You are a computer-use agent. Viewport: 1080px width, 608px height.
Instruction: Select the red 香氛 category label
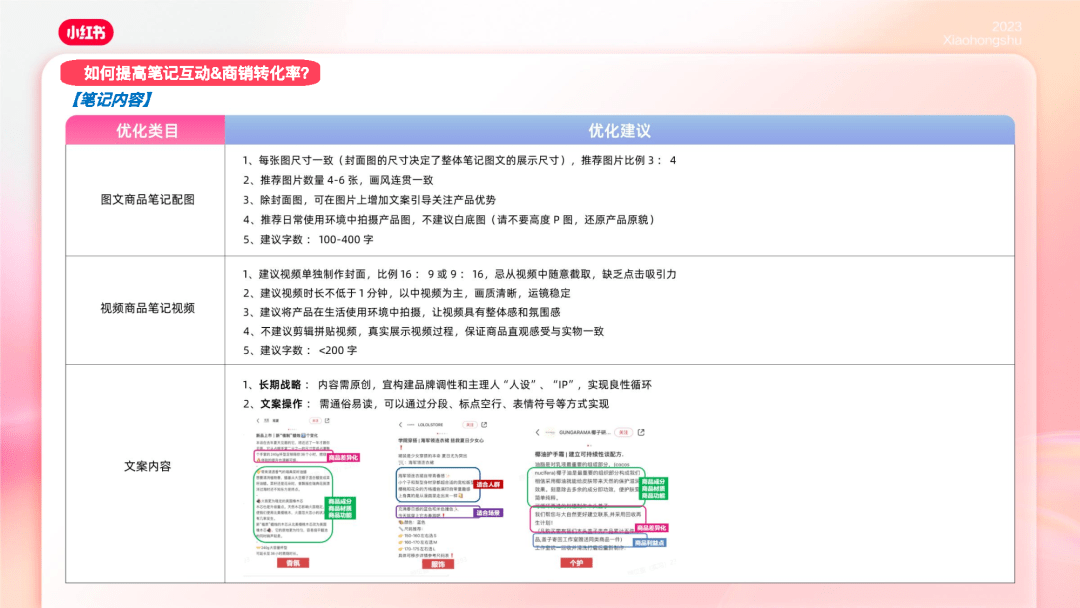tap(292, 564)
